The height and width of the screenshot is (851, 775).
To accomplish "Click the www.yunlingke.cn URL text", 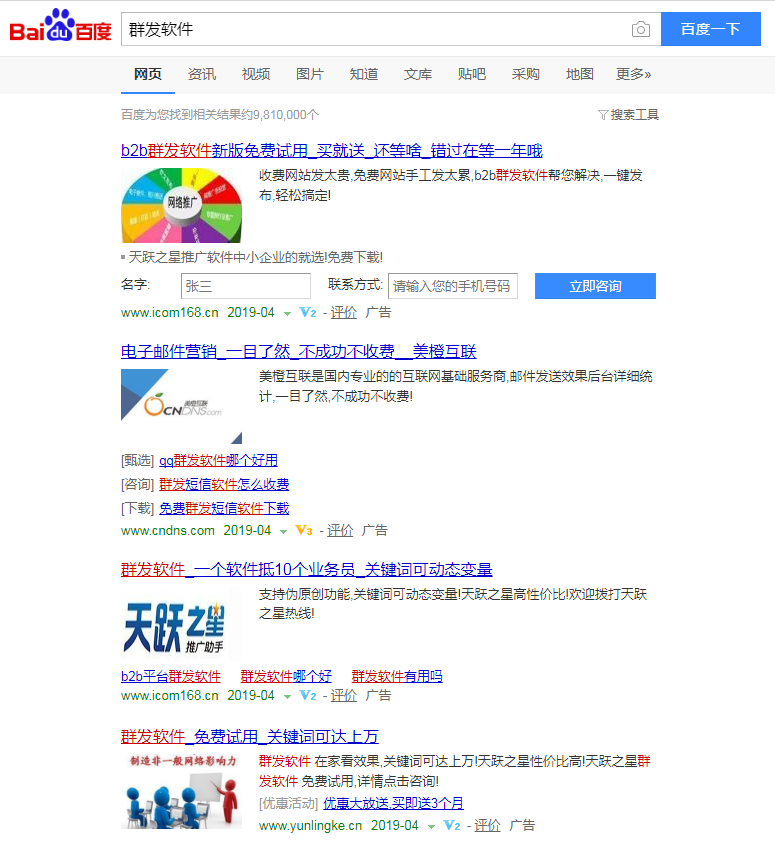I will 310,825.
